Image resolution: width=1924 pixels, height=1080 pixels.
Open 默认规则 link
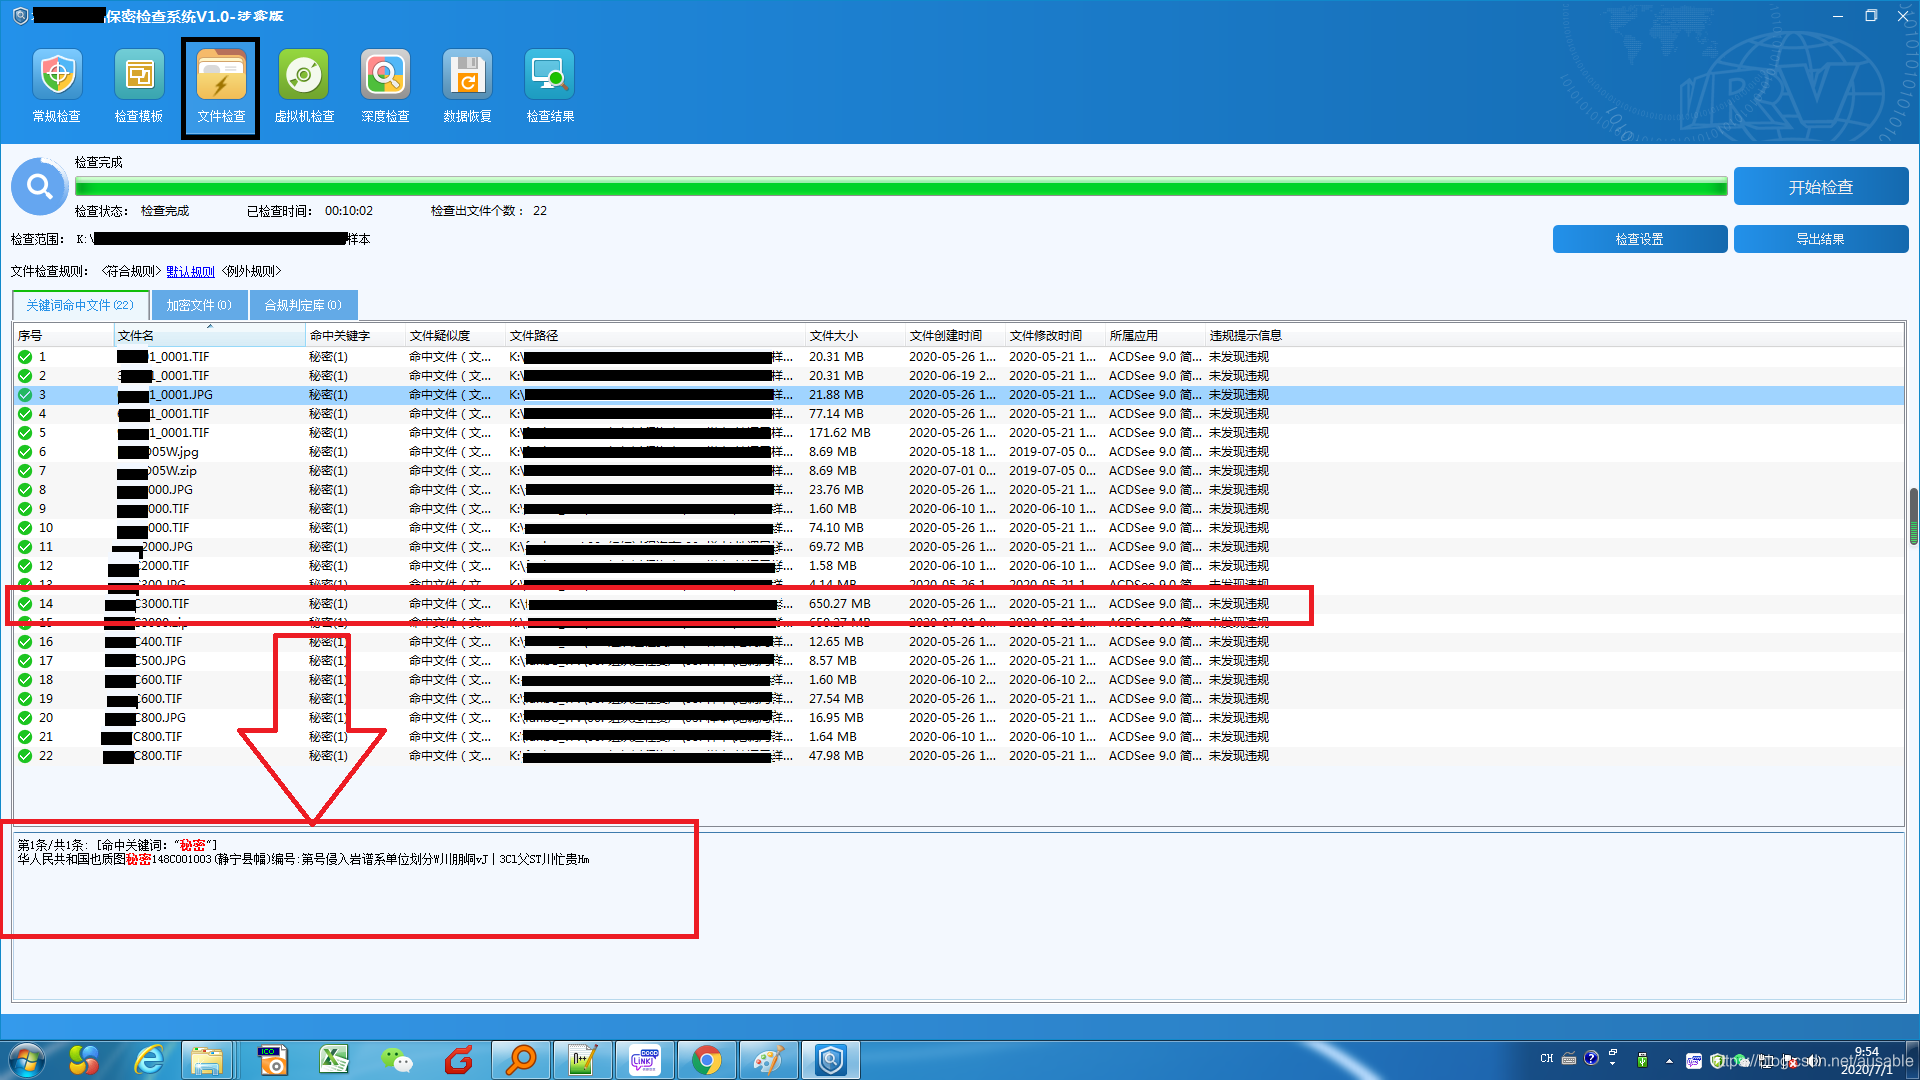click(x=191, y=271)
